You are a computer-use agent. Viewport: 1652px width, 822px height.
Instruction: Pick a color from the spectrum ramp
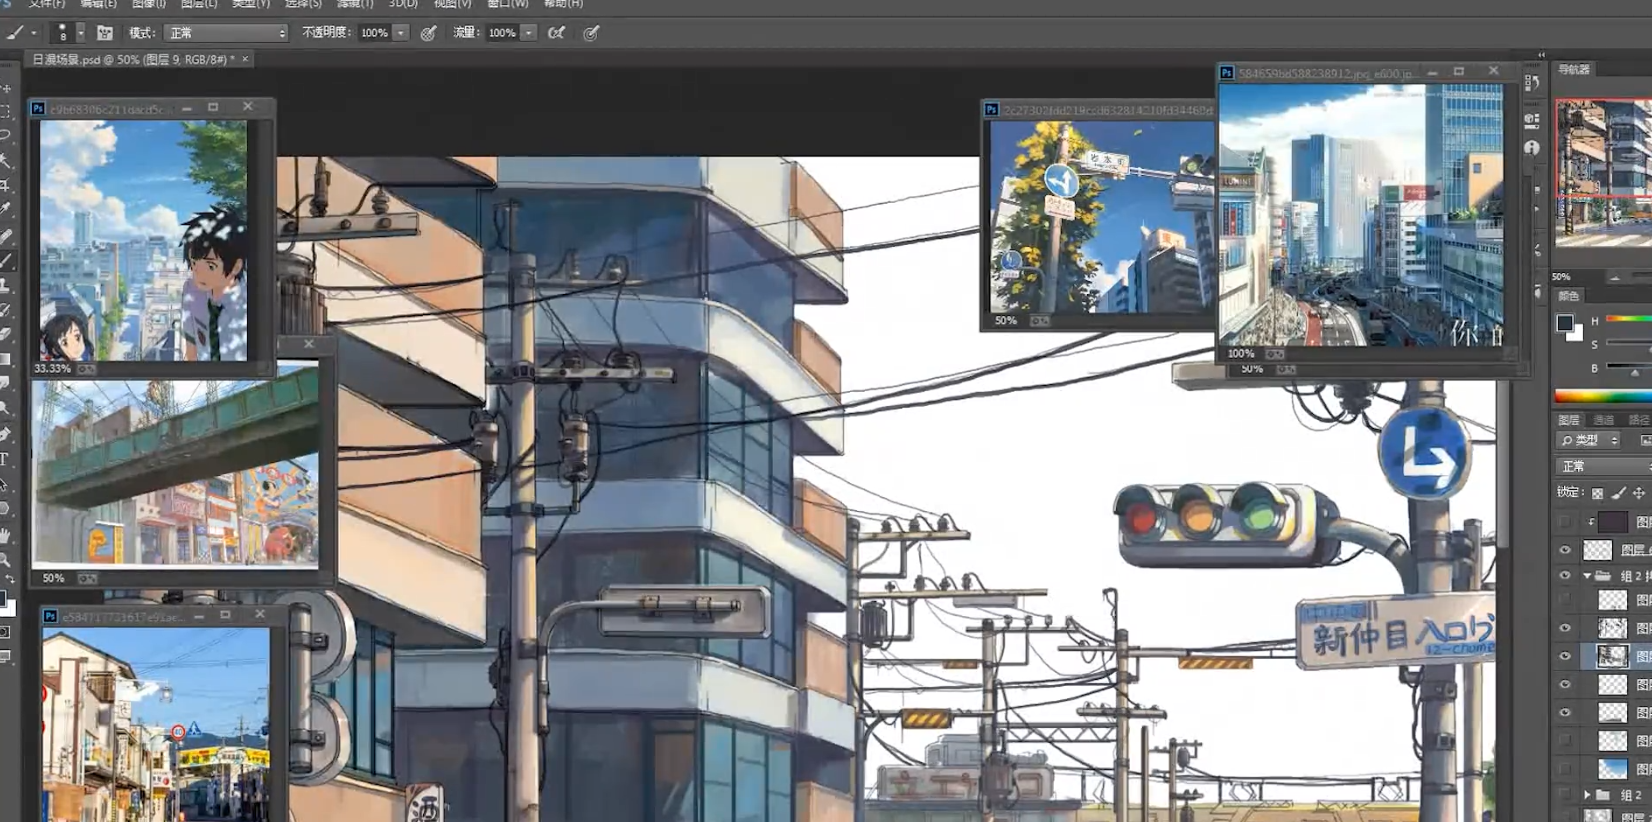coord(1603,396)
